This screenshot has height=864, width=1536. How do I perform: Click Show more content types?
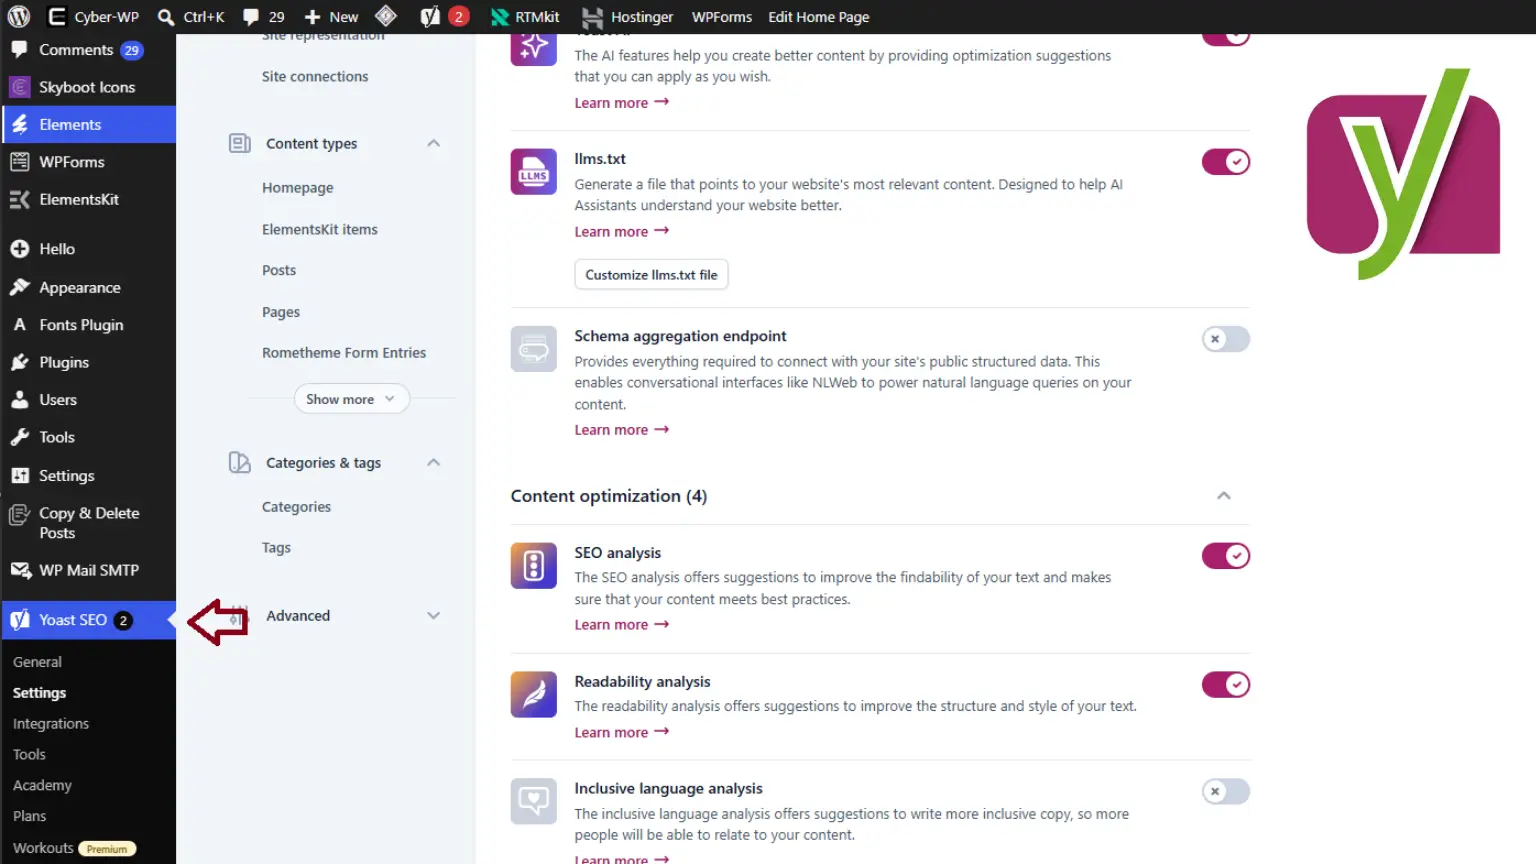click(x=351, y=399)
